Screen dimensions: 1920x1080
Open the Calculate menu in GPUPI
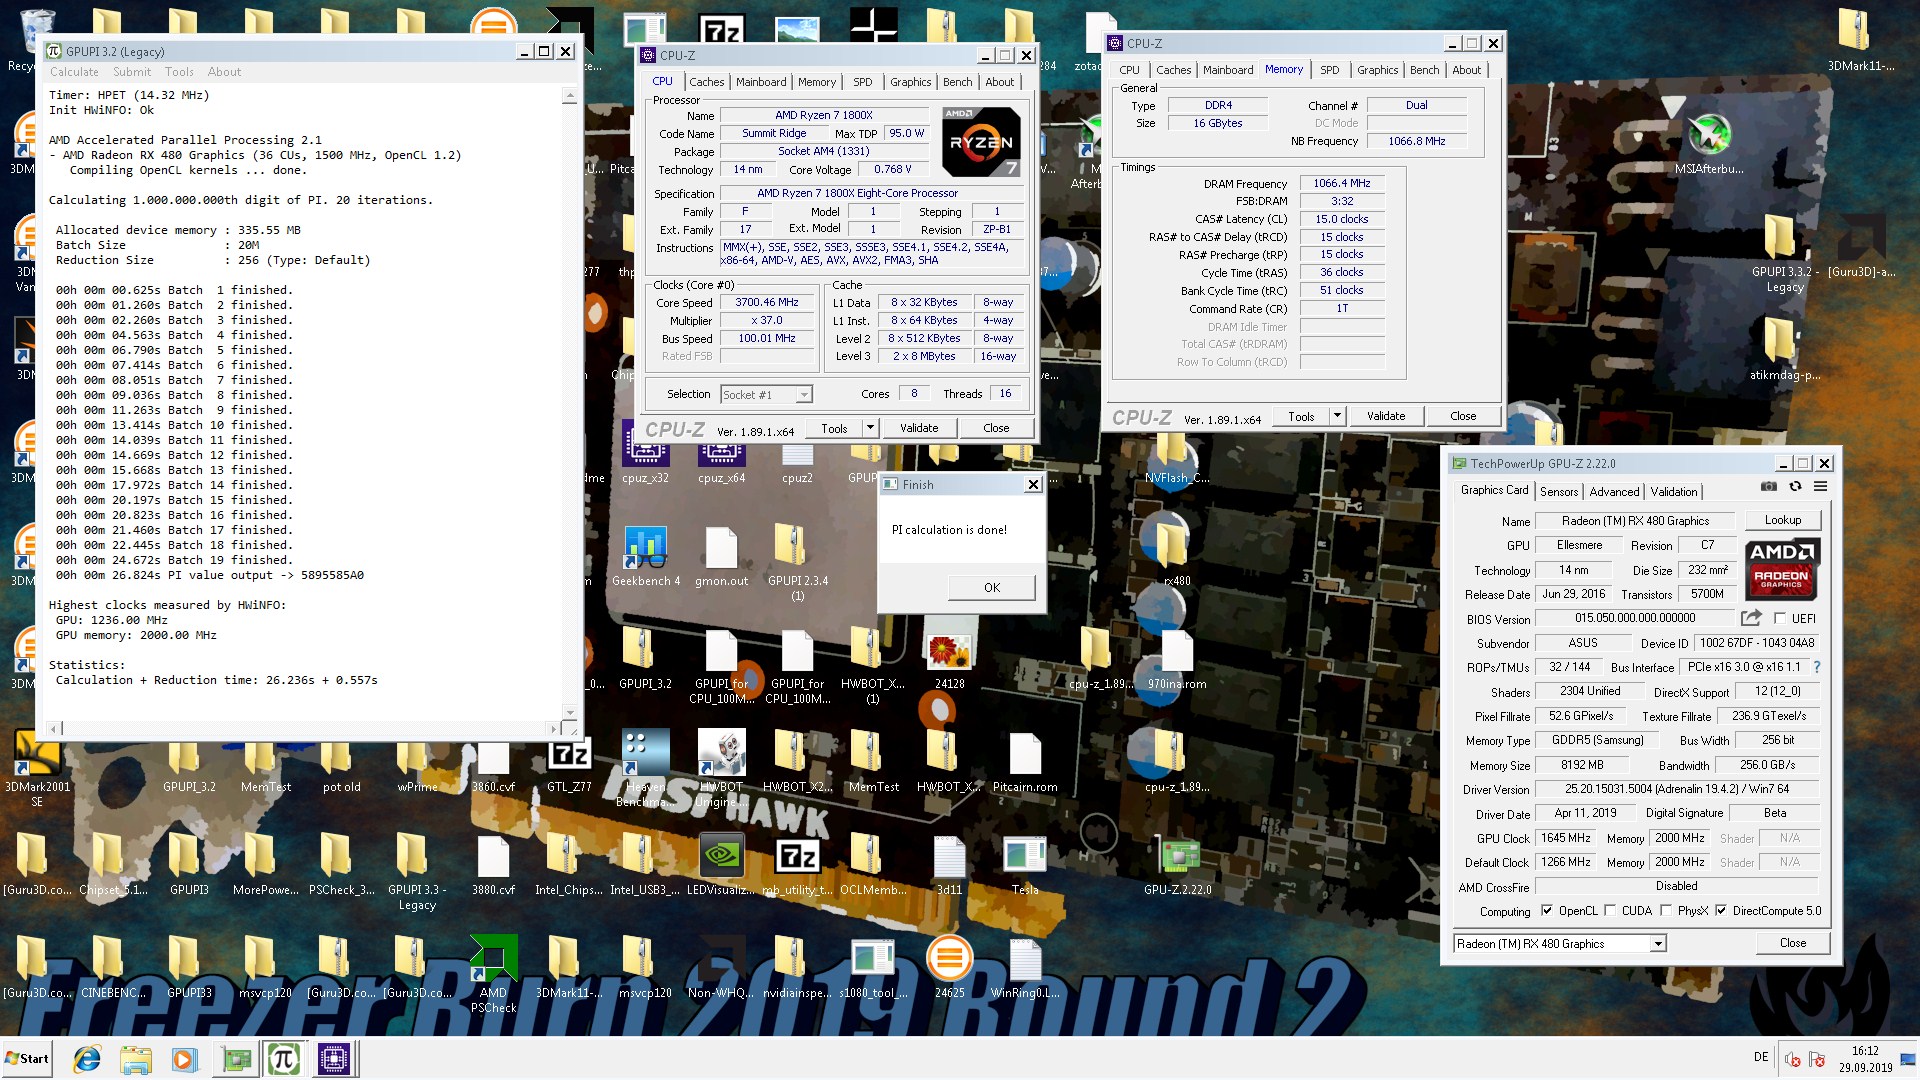pos(74,72)
